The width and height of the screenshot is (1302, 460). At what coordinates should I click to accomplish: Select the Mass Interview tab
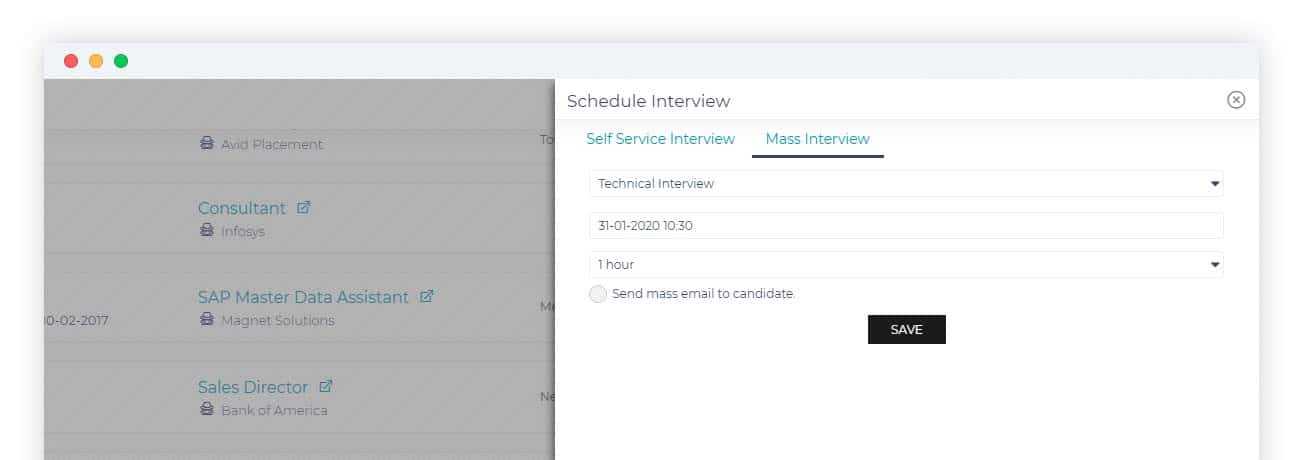(817, 139)
